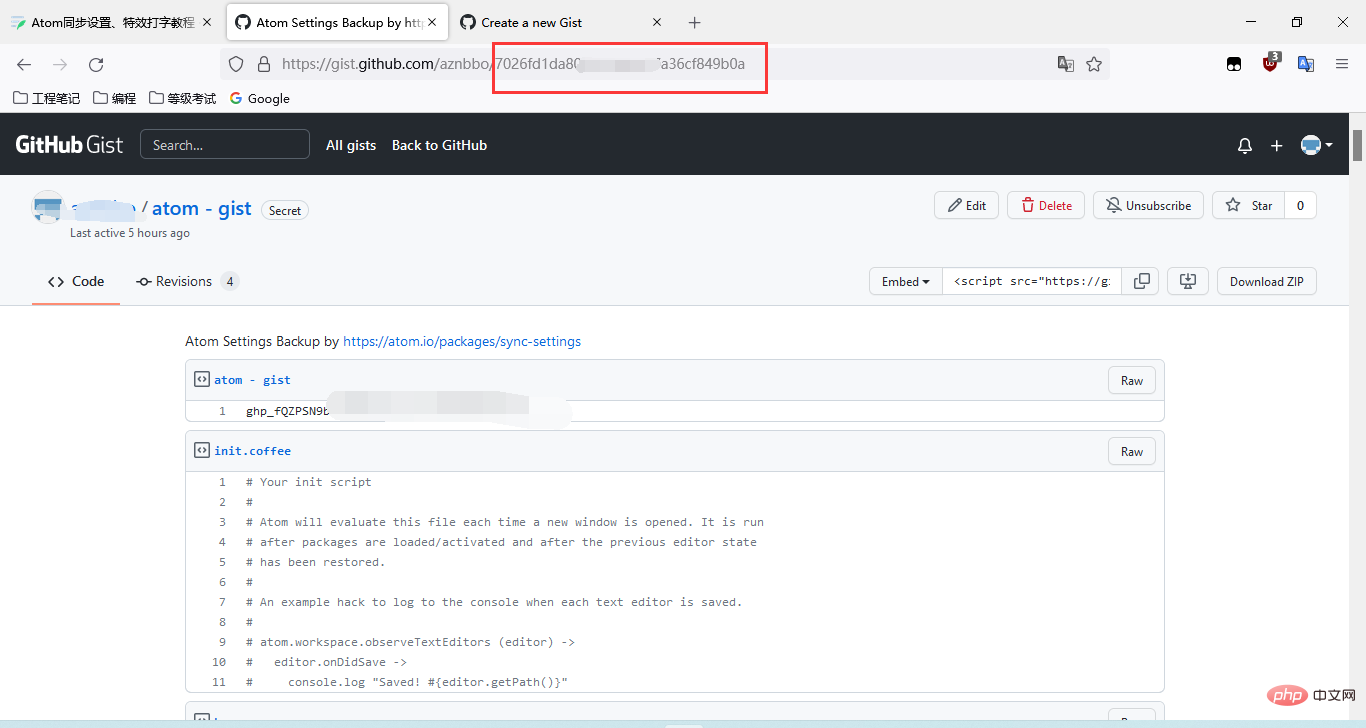Click the Revisions count badge 4
Screen dimensions: 1366x728
230,282
